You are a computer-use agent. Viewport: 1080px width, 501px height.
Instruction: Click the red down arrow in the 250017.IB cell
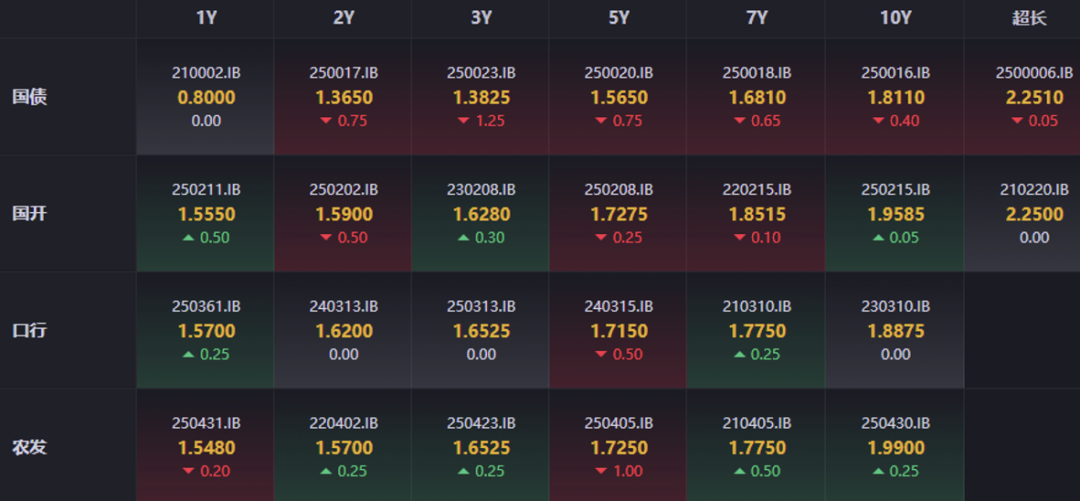325,121
